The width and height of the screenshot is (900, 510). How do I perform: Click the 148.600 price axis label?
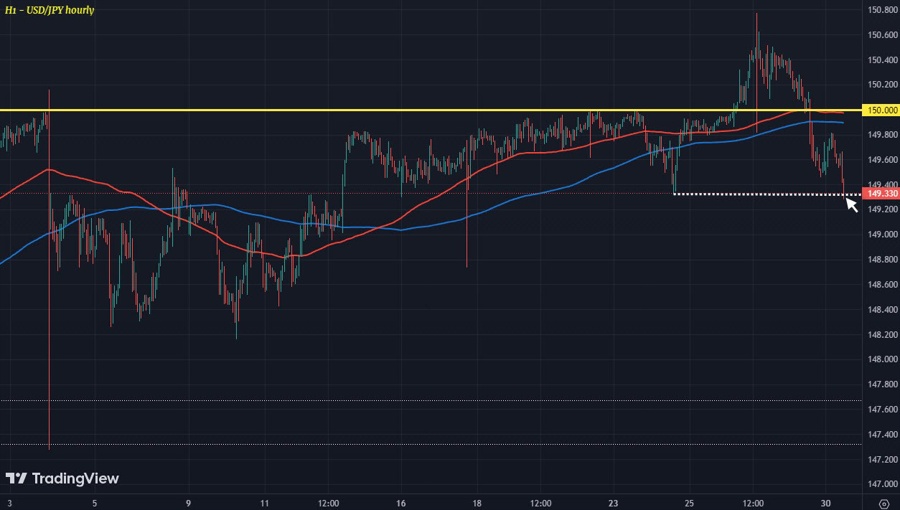883,284
